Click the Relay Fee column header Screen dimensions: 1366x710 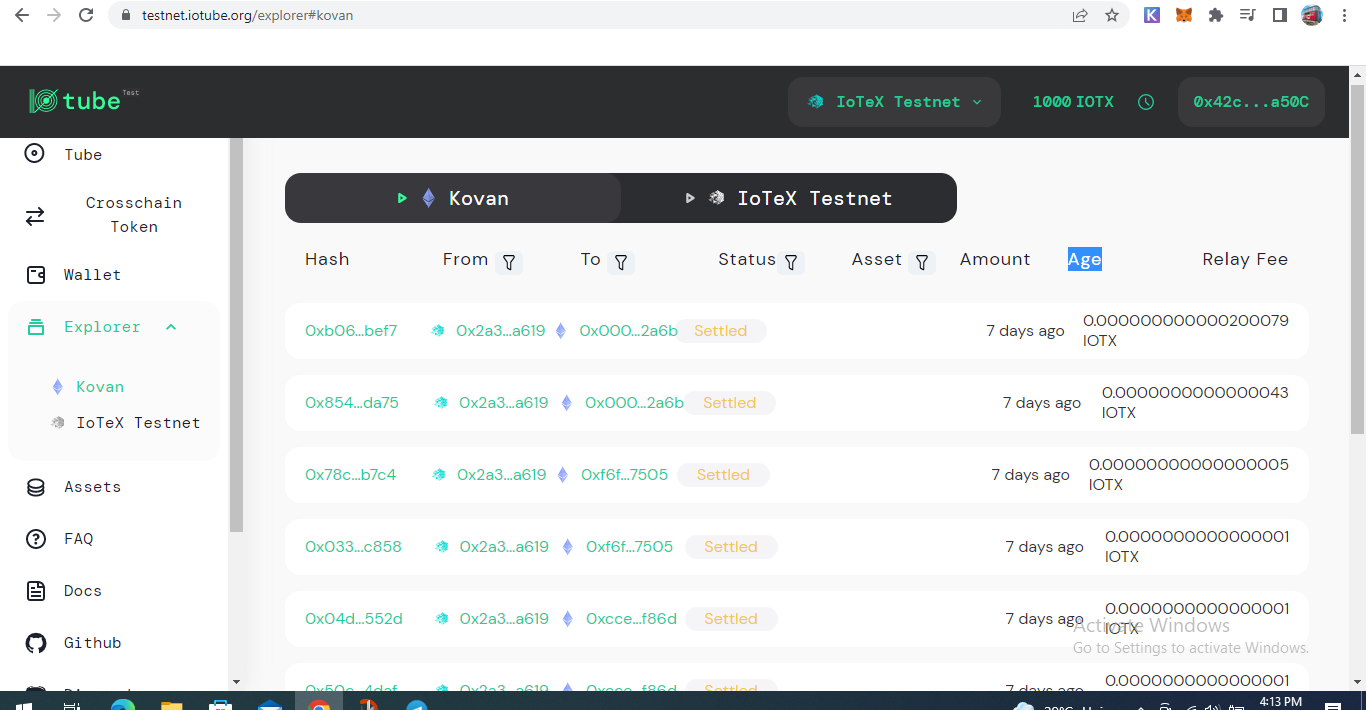(x=1245, y=259)
